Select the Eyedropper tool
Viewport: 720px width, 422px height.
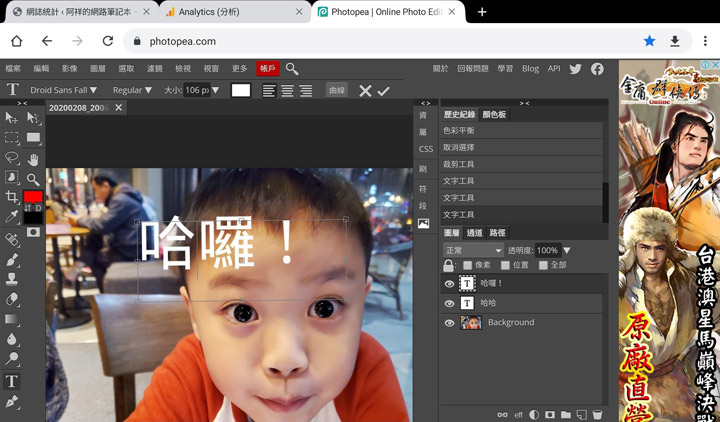point(11,217)
